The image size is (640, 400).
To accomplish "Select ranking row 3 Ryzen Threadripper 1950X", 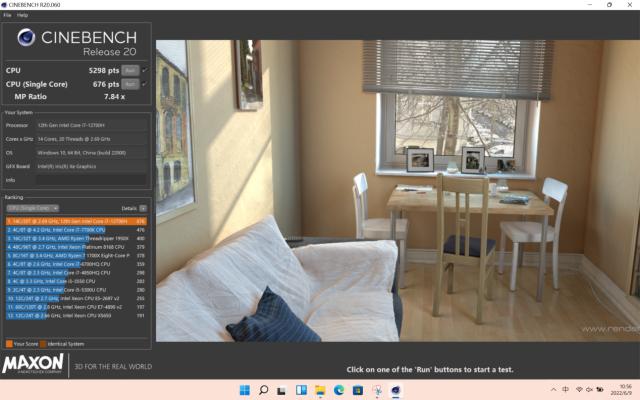I will pos(76,238).
